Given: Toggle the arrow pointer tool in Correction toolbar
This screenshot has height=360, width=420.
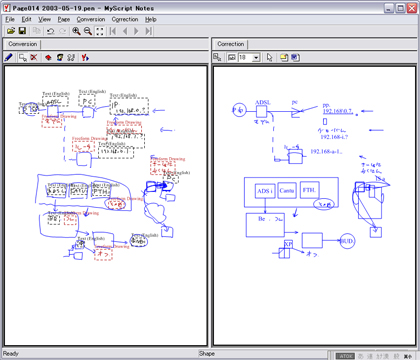Looking at the screenshot, I should click(x=269, y=57).
